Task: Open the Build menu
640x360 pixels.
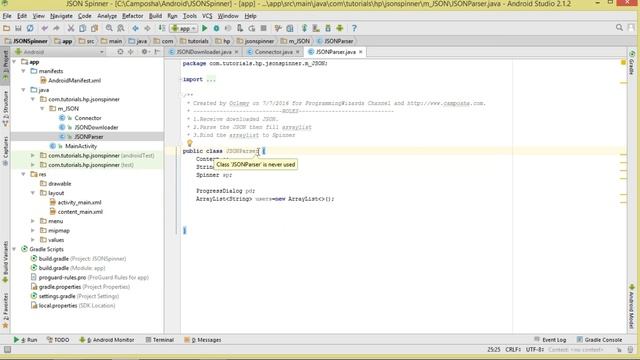Action: tap(155, 16)
